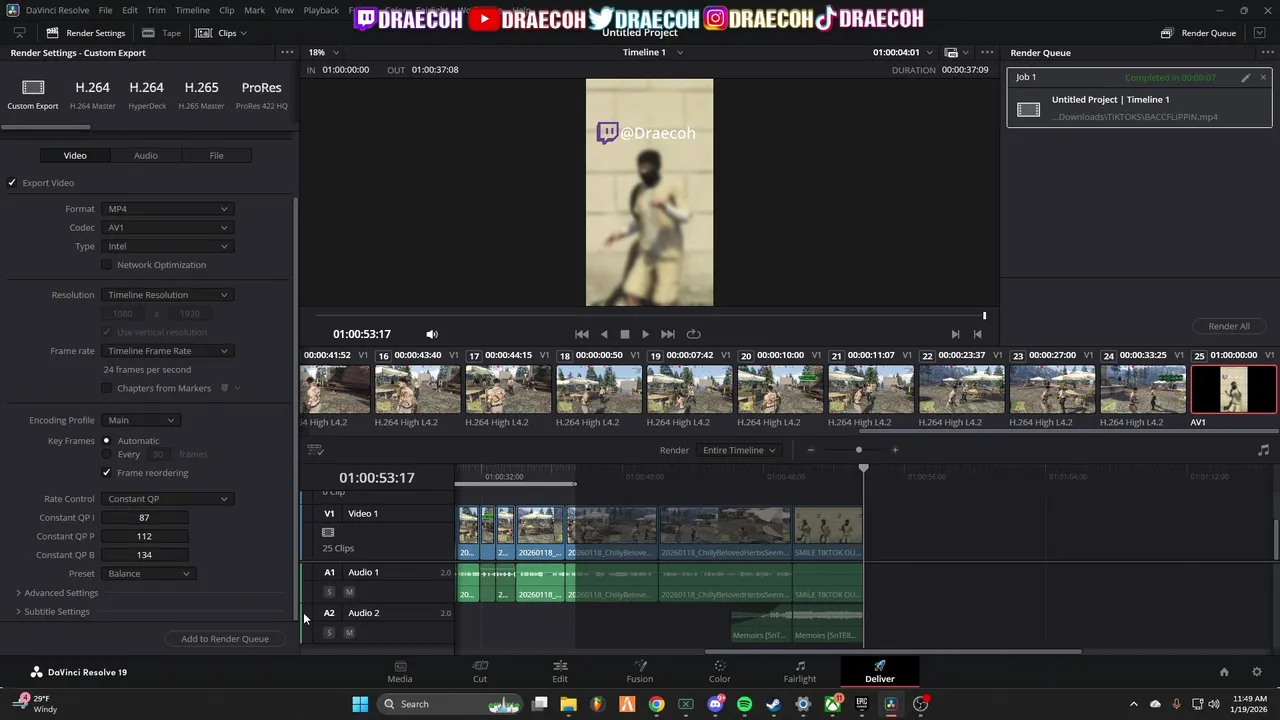1280x720 pixels.
Task: Open the Resolution dropdown
Action: coord(168,295)
